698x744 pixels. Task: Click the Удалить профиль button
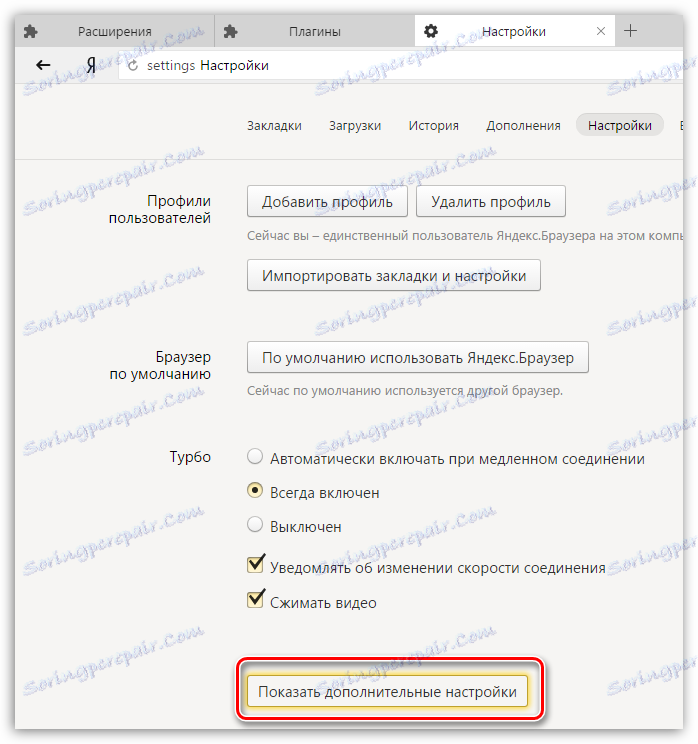[491, 202]
